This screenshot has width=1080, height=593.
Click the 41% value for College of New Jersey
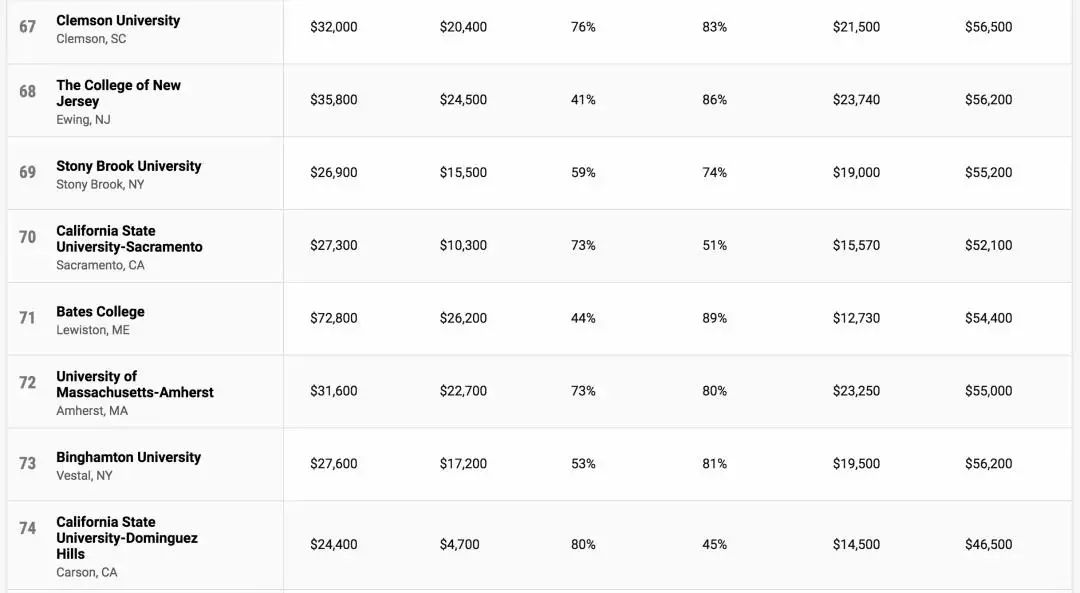coord(583,100)
